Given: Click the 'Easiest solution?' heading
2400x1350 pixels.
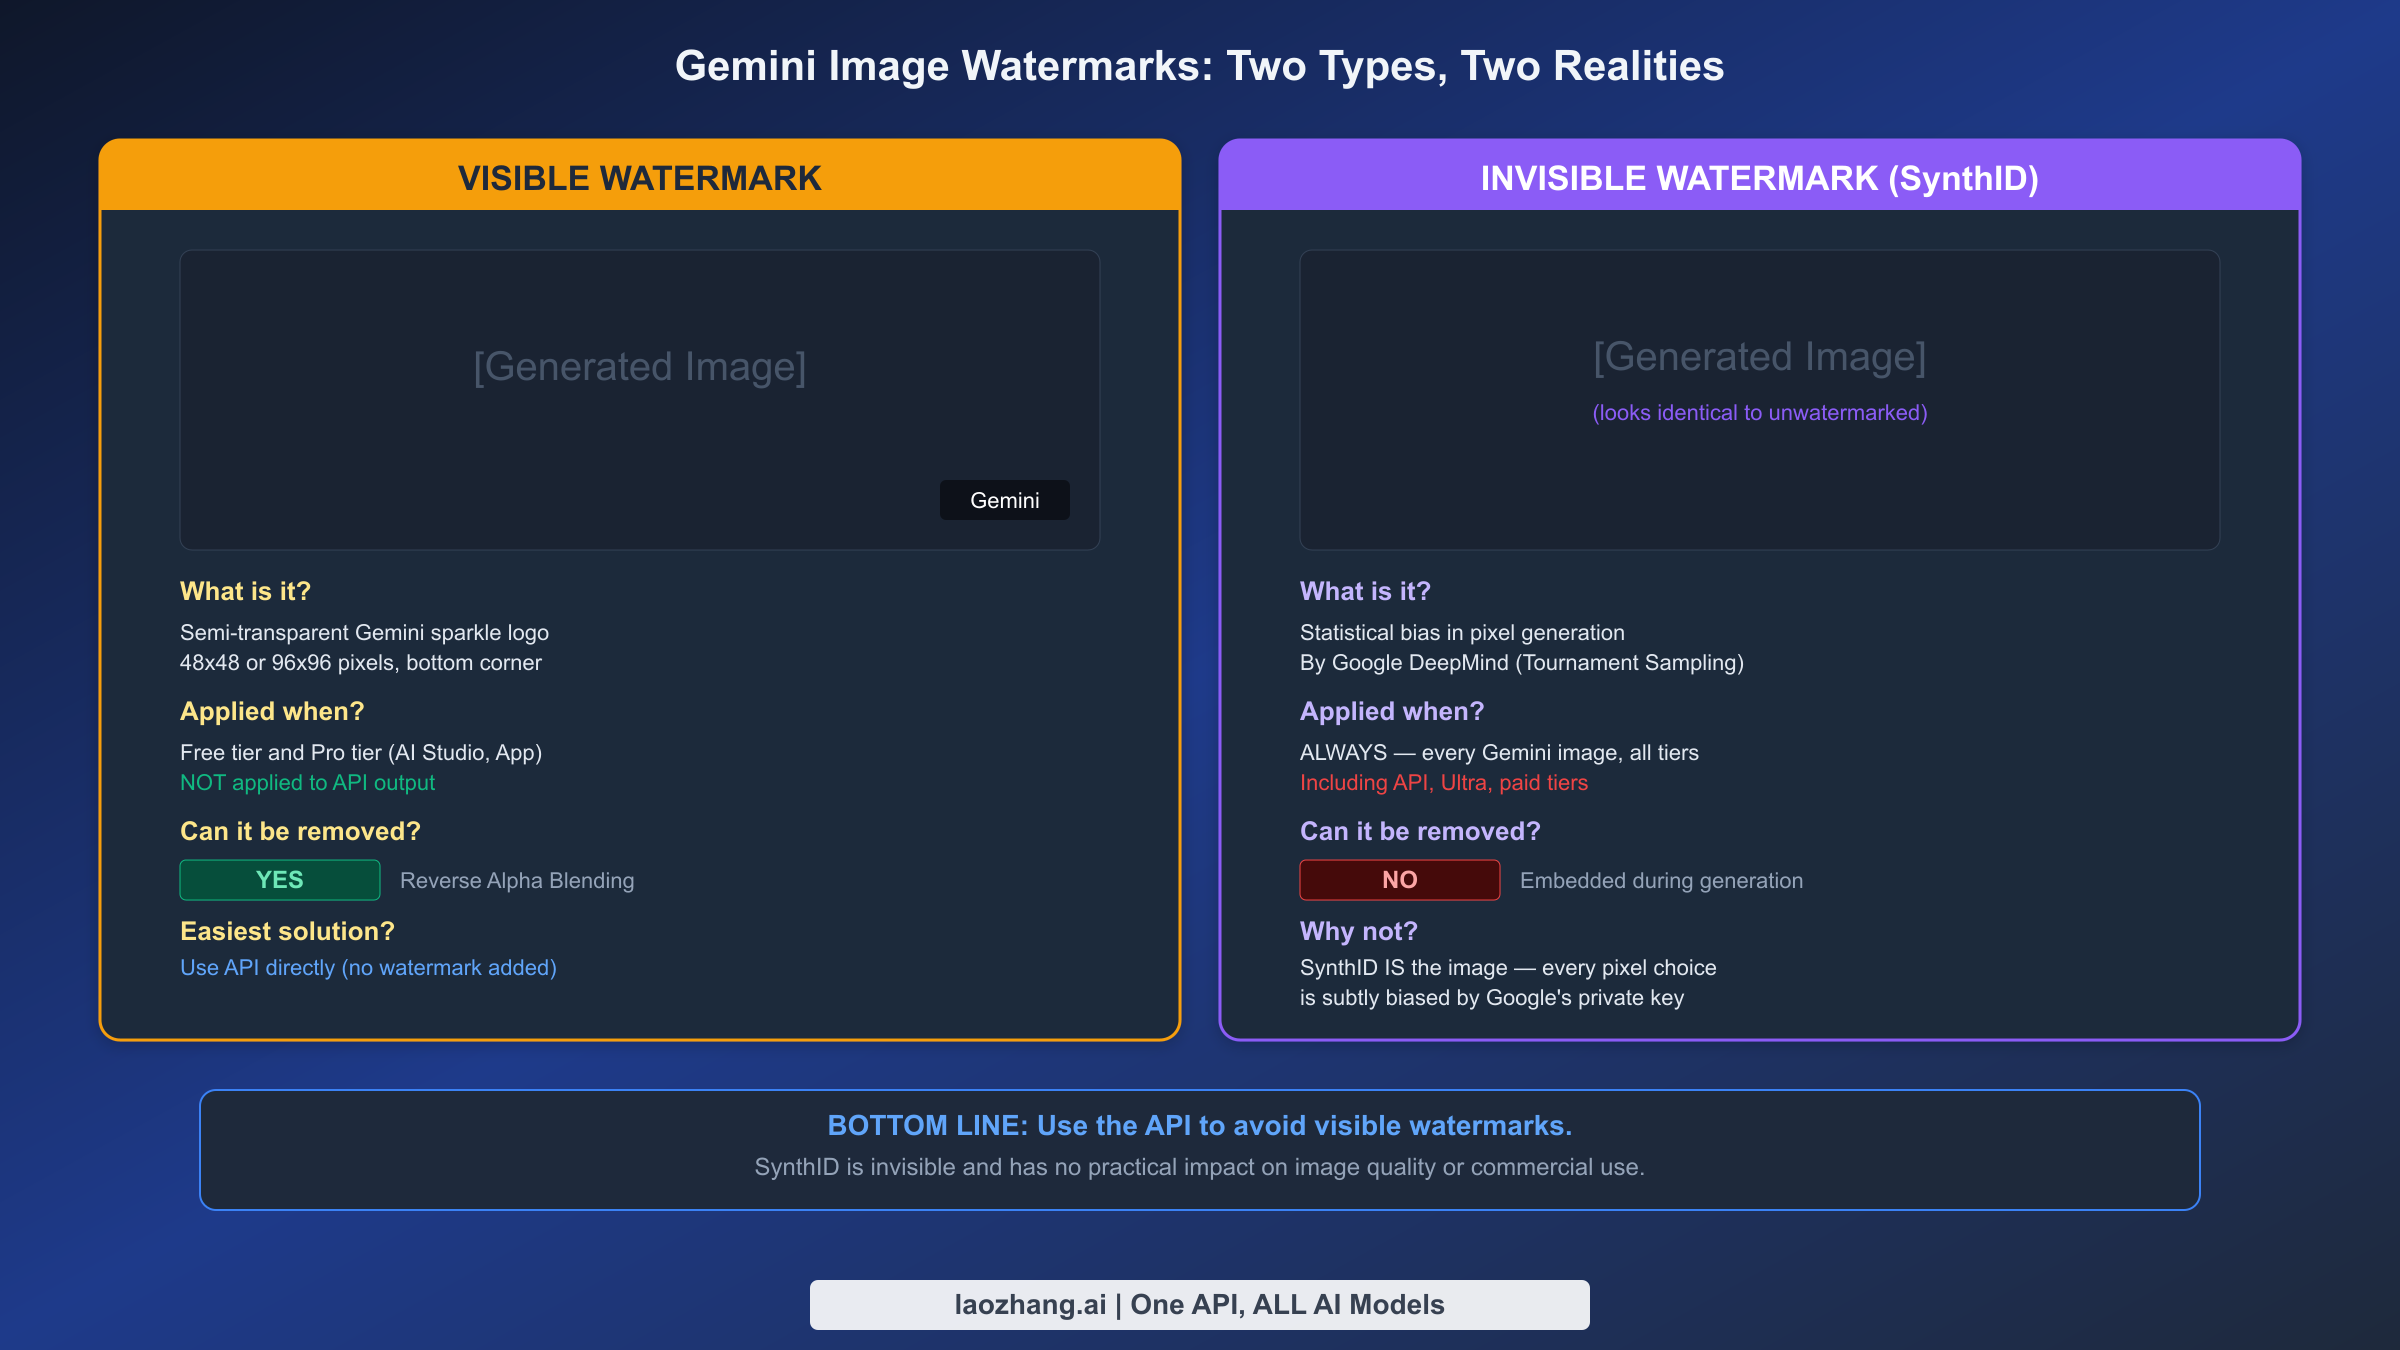Looking at the screenshot, I should click(287, 931).
